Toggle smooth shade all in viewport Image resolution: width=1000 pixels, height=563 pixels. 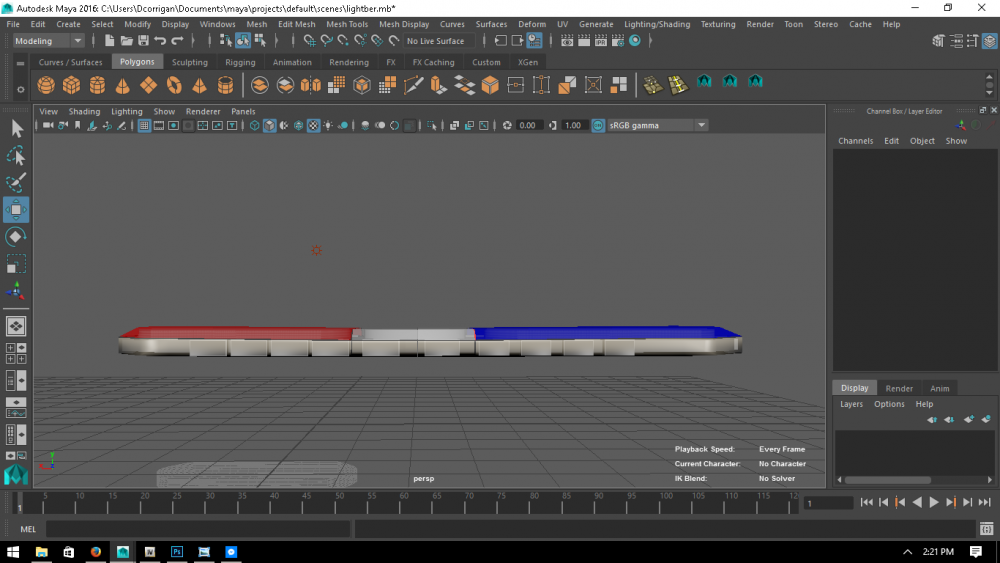point(269,126)
